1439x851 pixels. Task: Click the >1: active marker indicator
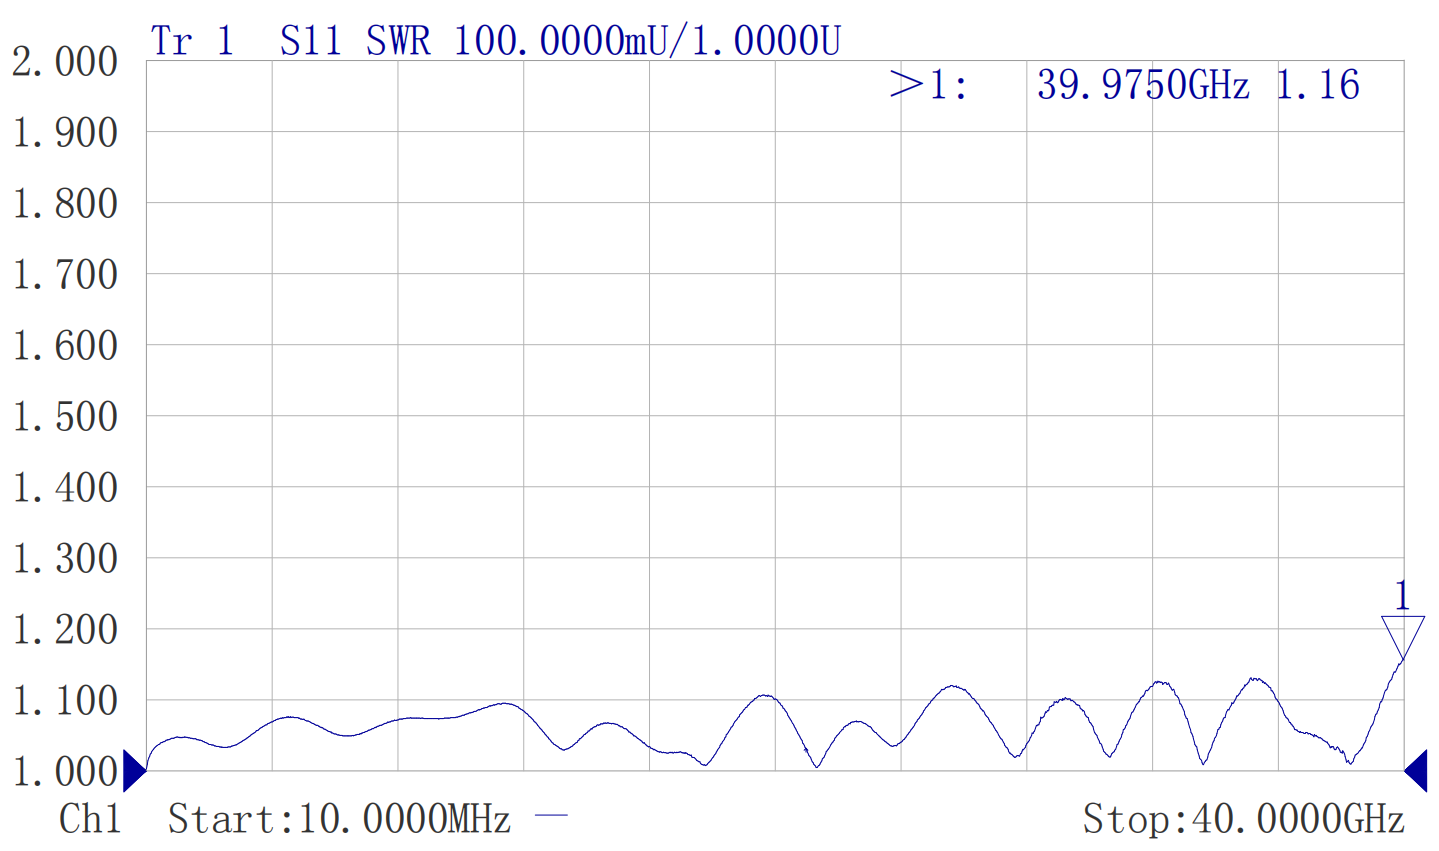(x=928, y=85)
